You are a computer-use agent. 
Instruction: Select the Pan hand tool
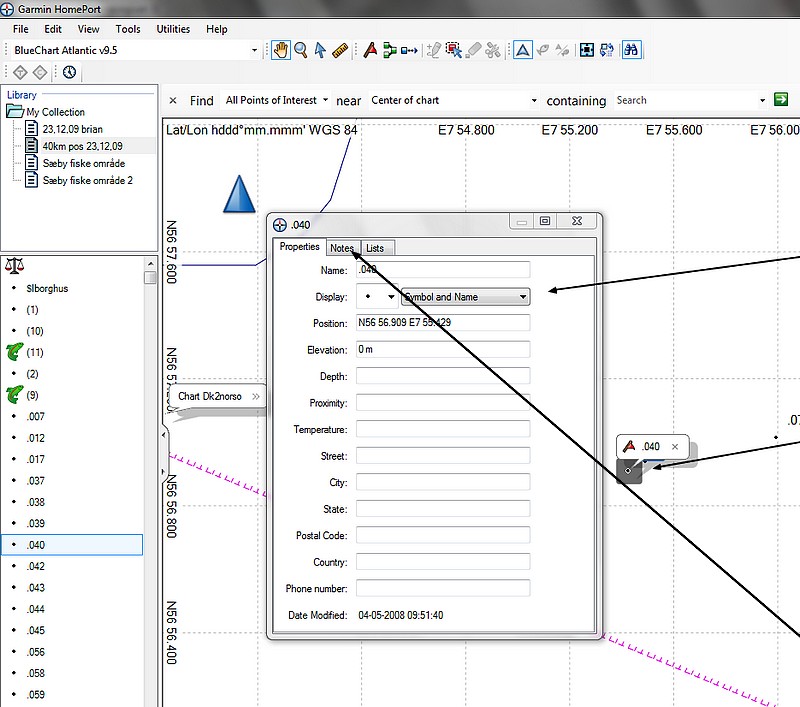pyautogui.click(x=281, y=50)
